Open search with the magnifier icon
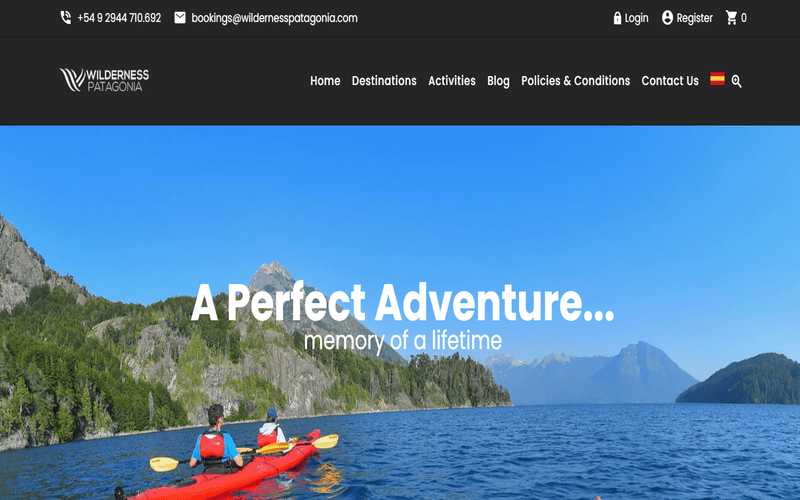 (736, 81)
